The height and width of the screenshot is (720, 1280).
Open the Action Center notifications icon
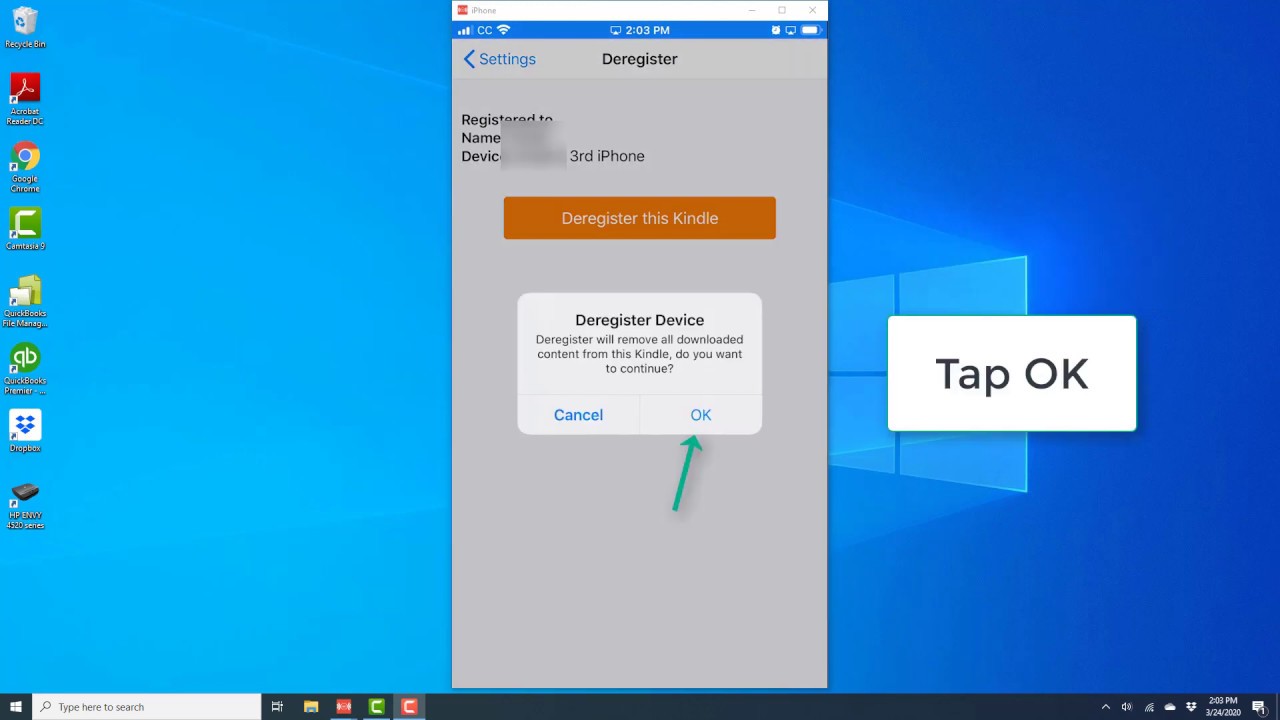pos(1260,707)
